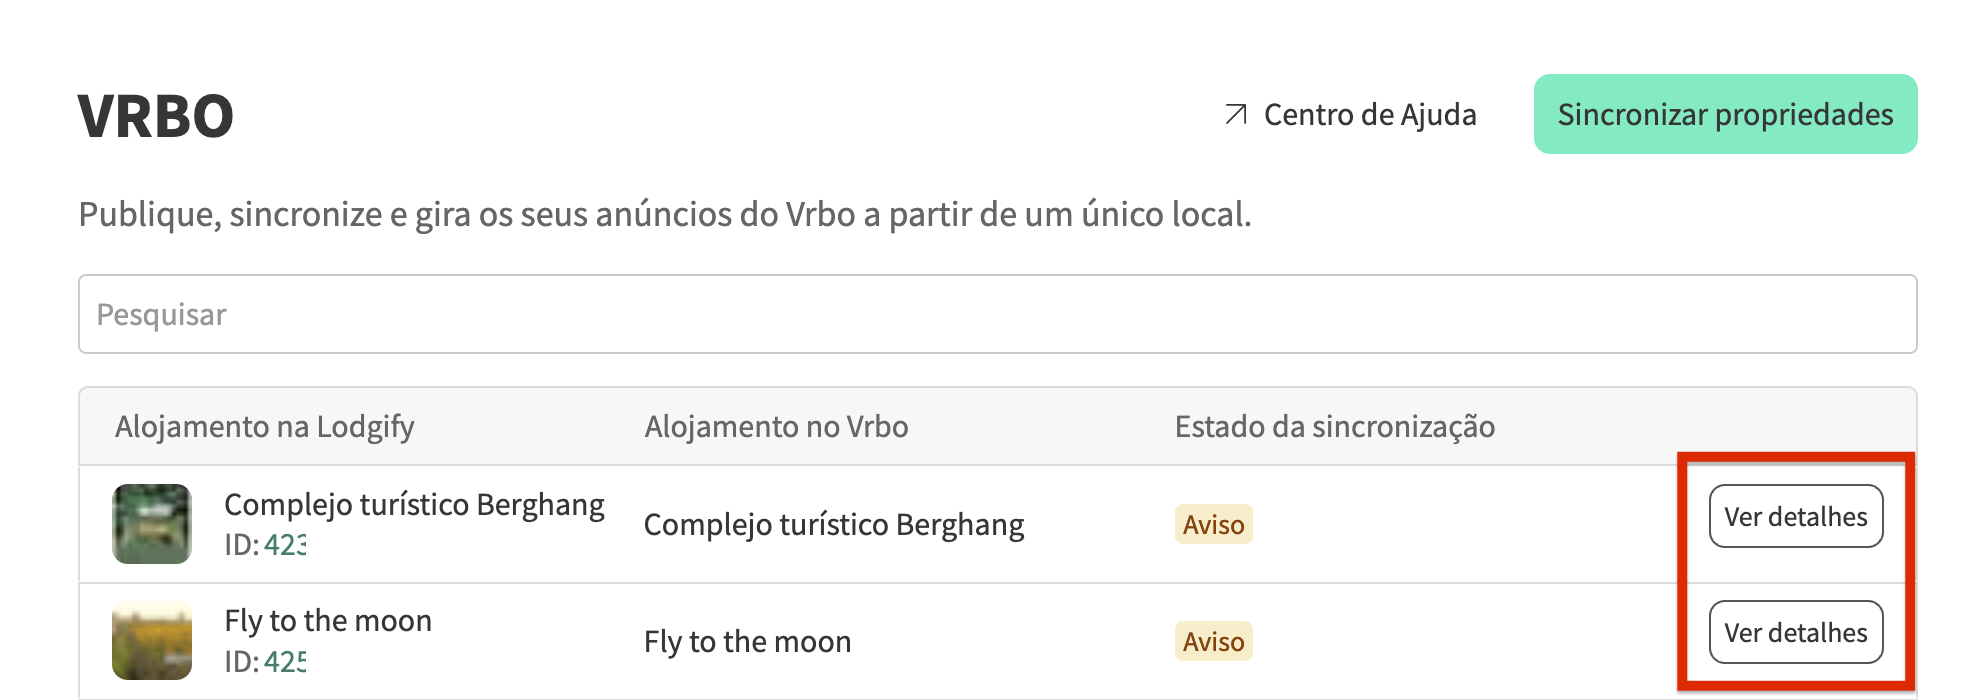Open Ver detalhes for Complejo turístico Berghang
The height and width of the screenshot is (700, 1986).
(x=1795, y=517)
